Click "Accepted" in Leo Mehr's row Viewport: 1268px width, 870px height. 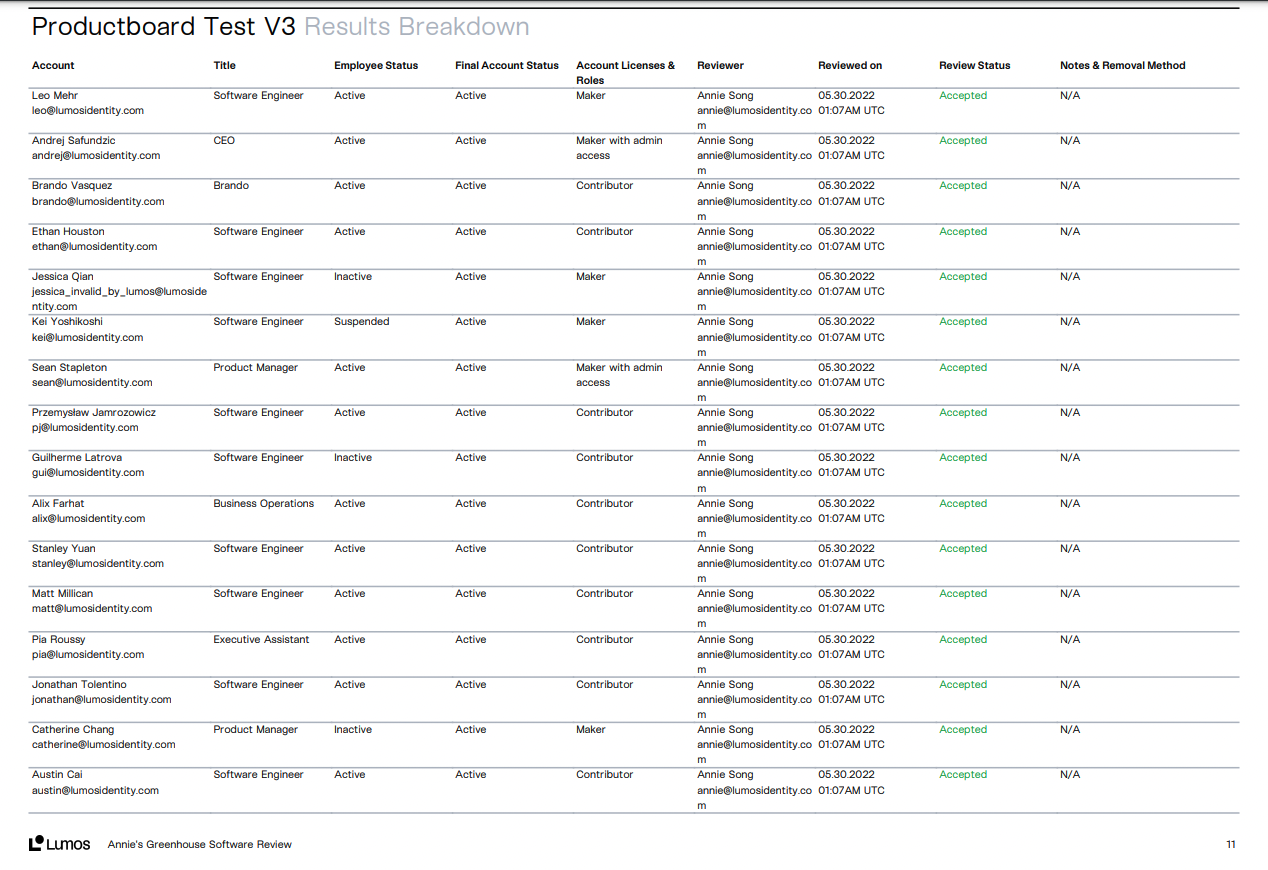963,96
